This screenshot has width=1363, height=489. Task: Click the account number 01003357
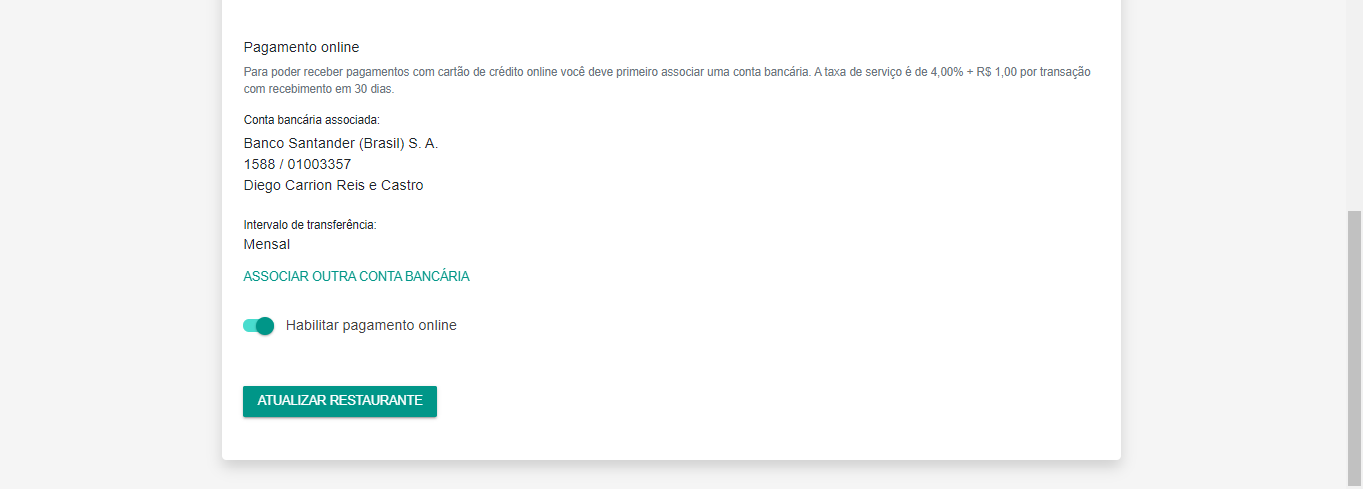(319, 164)
